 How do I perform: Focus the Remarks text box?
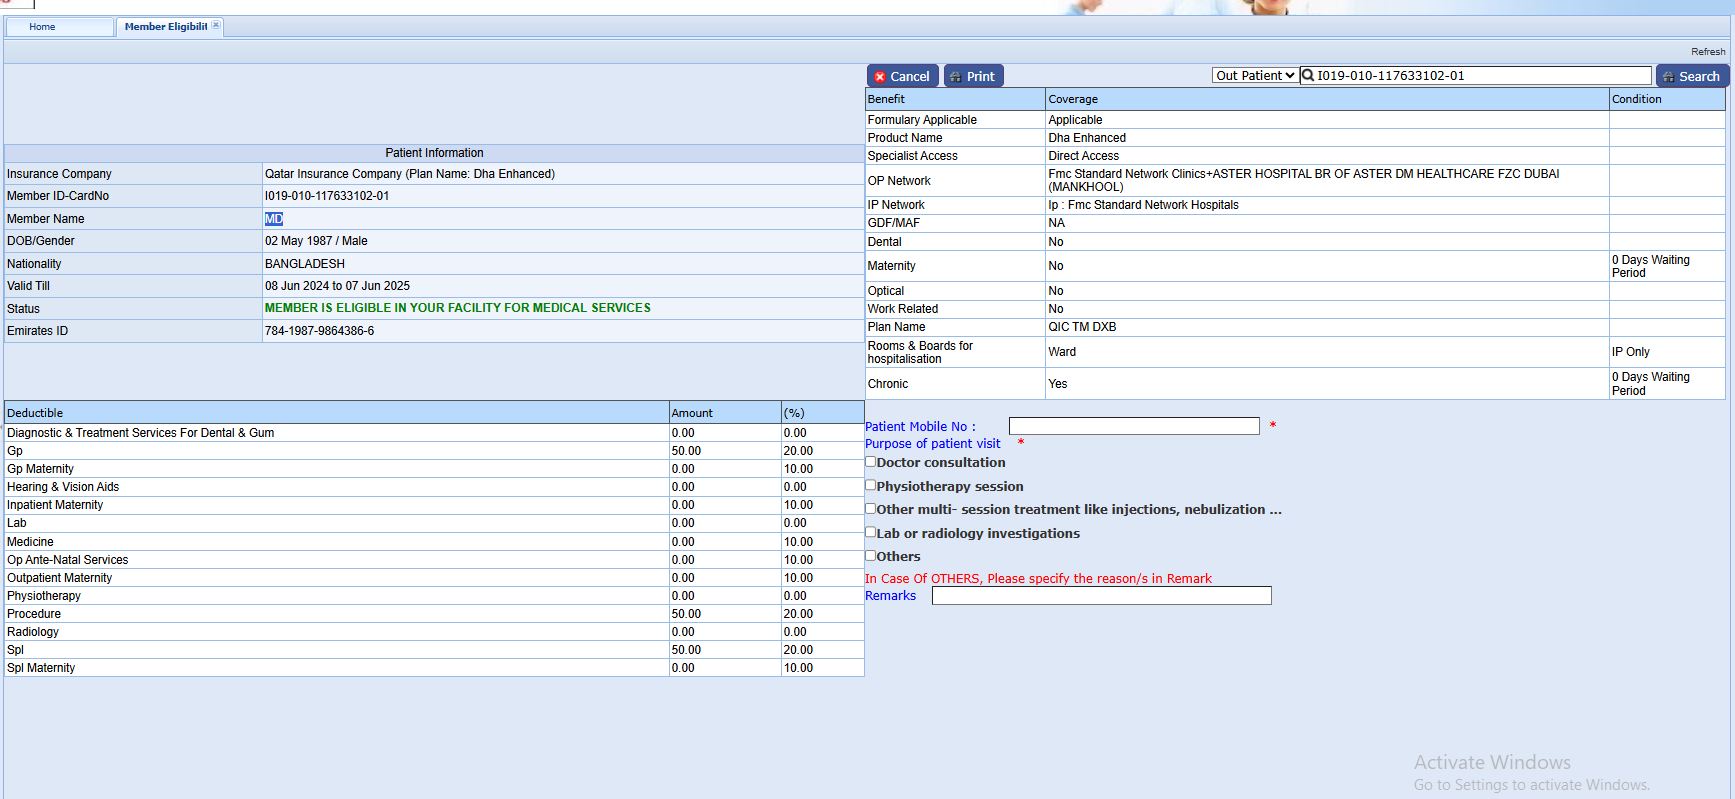pyautogui.click(x=1101, y=596)
